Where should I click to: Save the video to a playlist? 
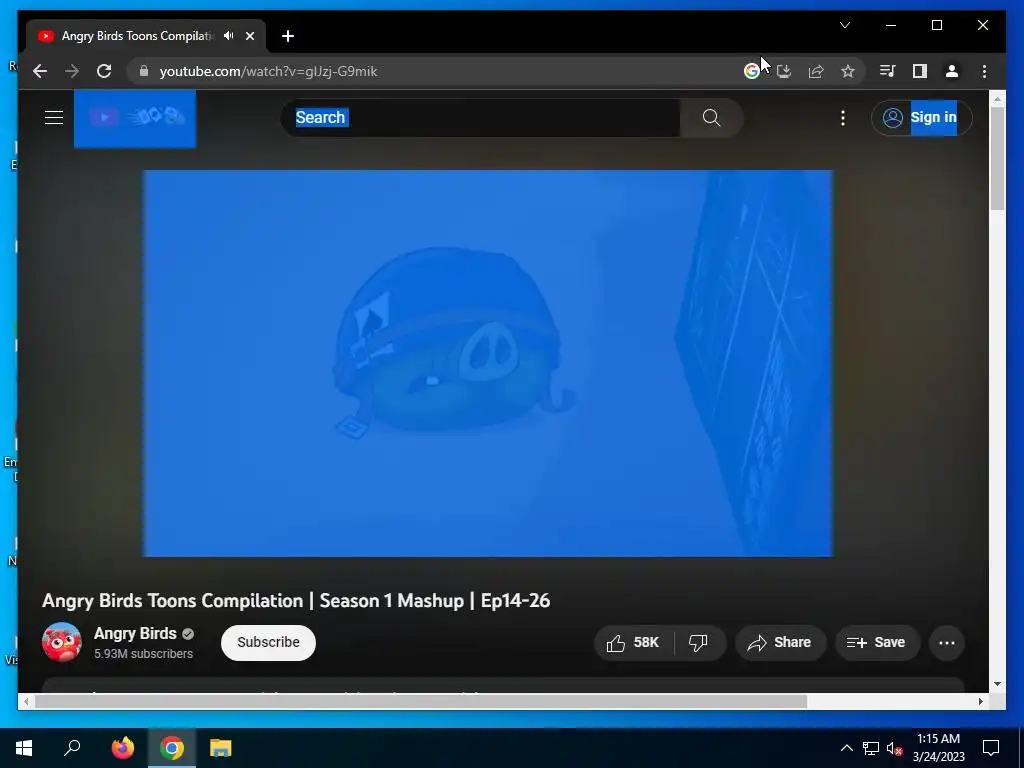pos(877,643)
